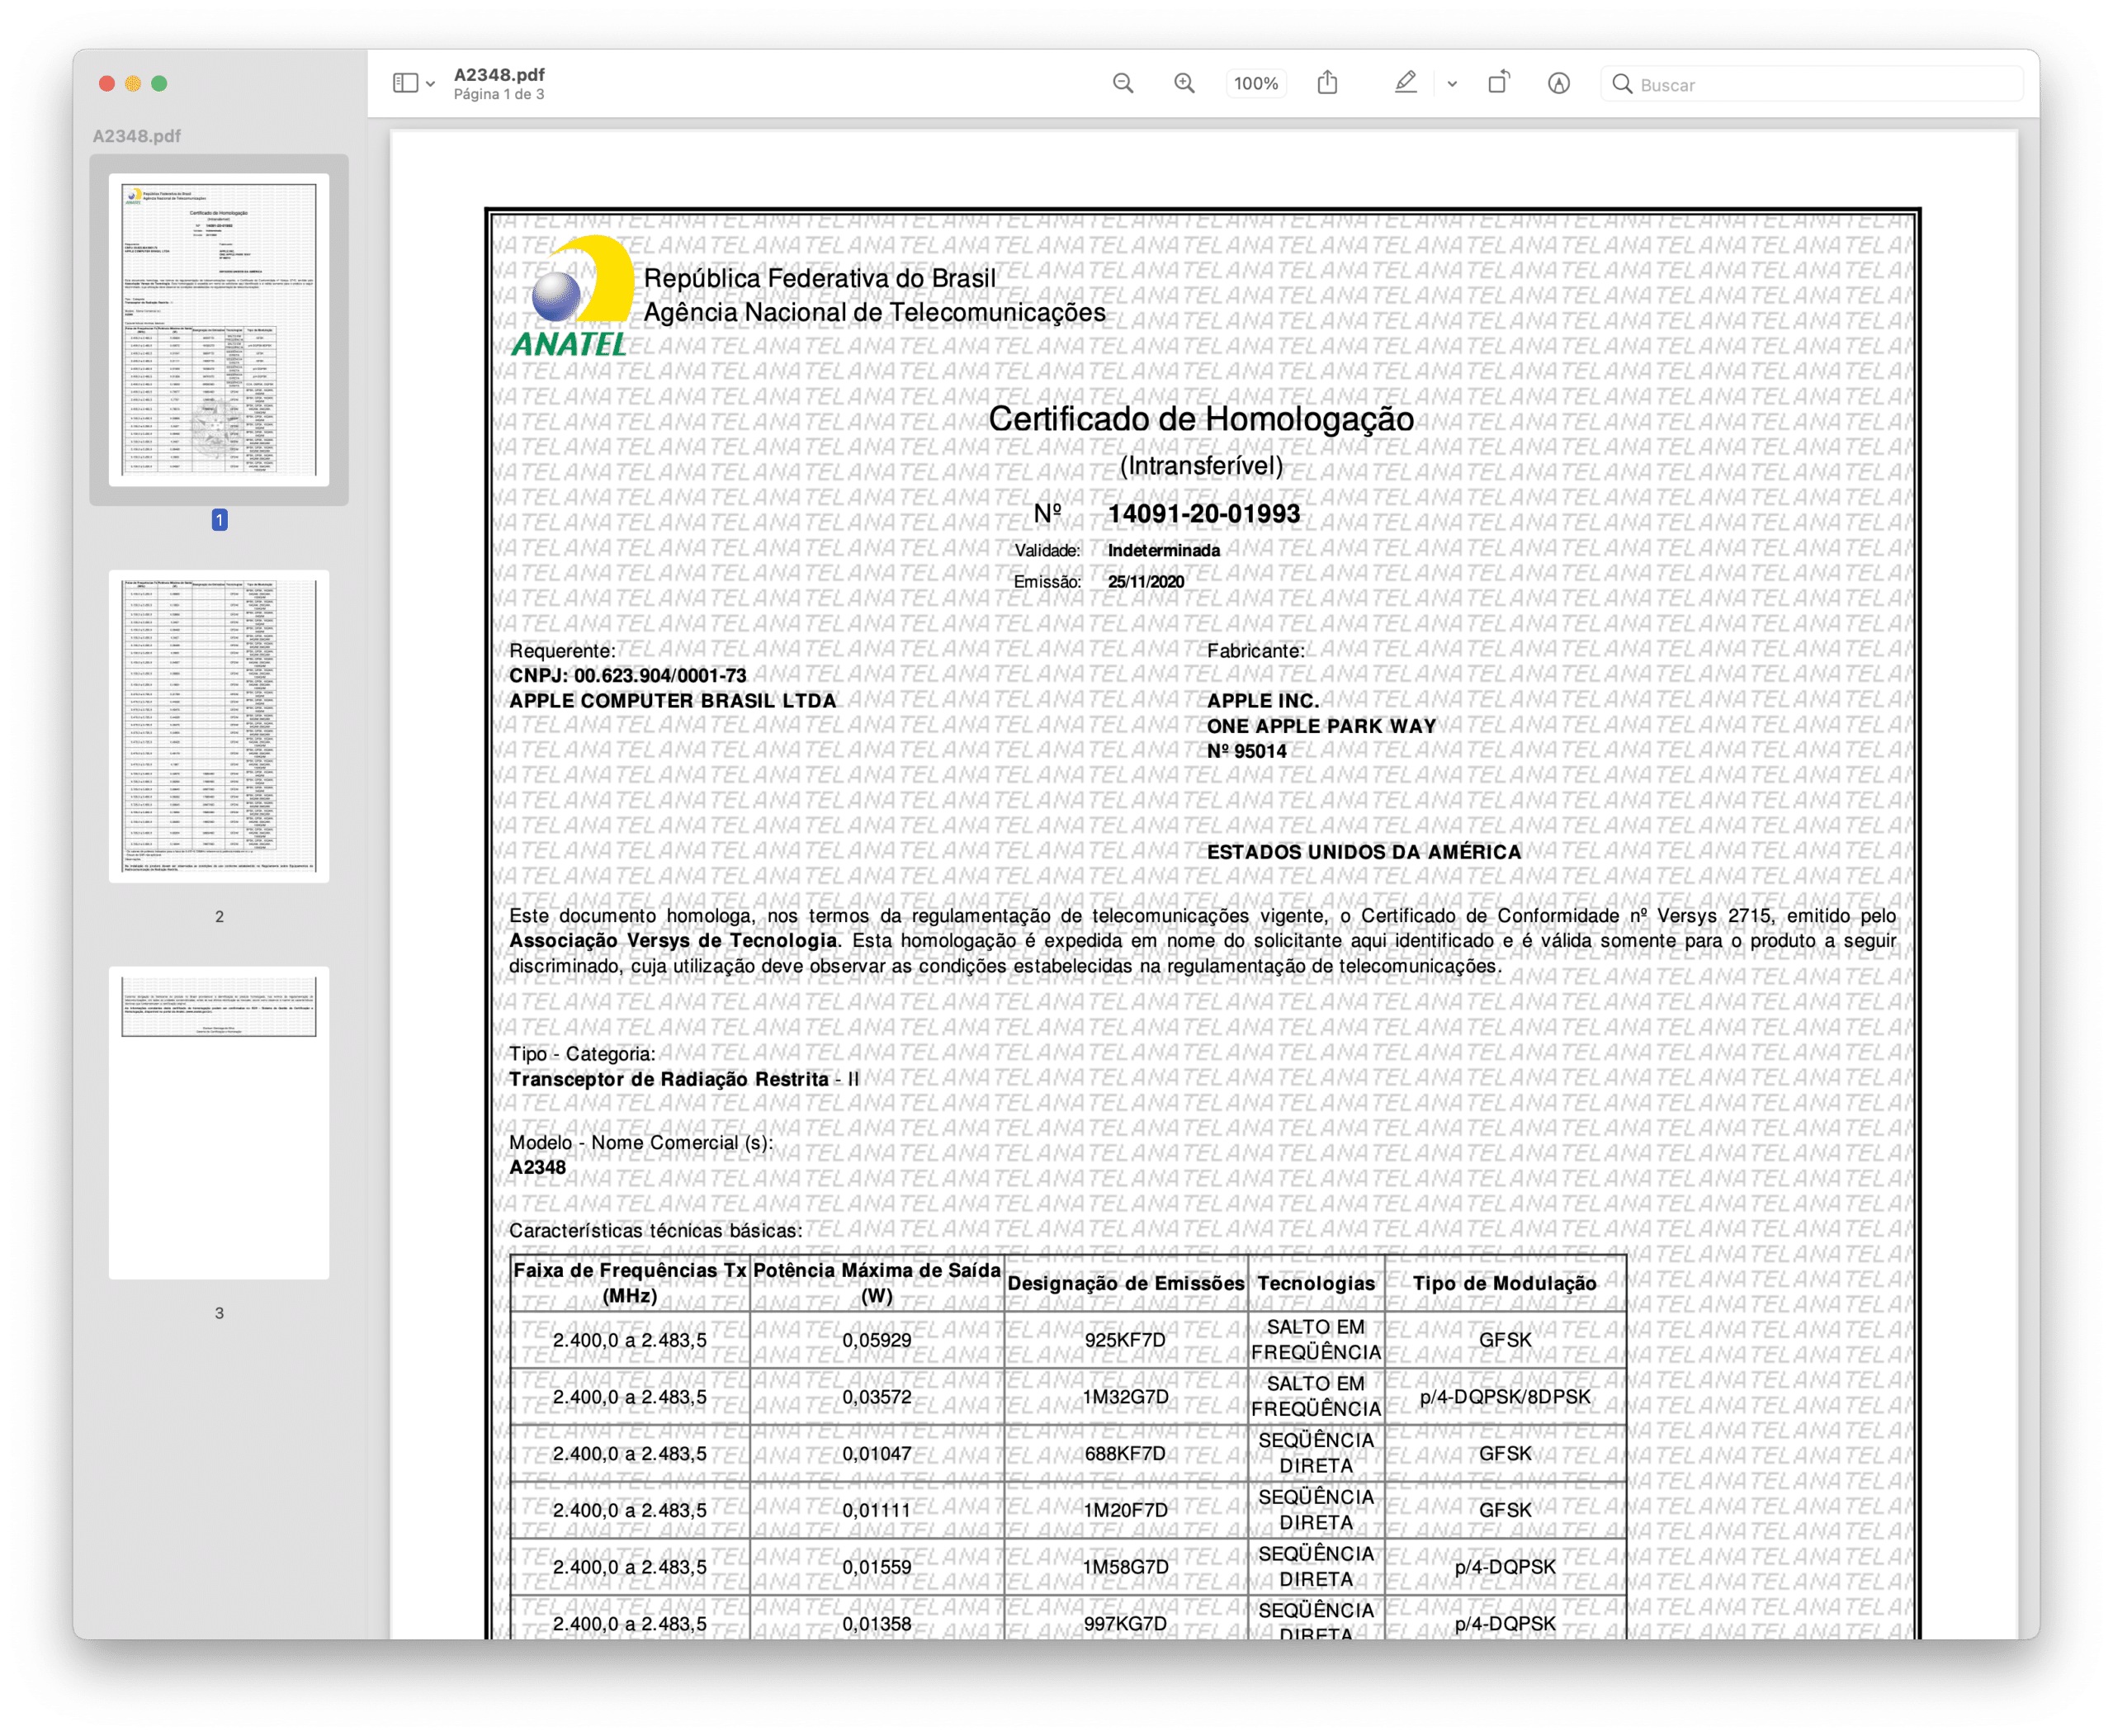Activate the markup pen tool
The width and height of the screenshot is (2113, 1736).
tap(1405, 82)
